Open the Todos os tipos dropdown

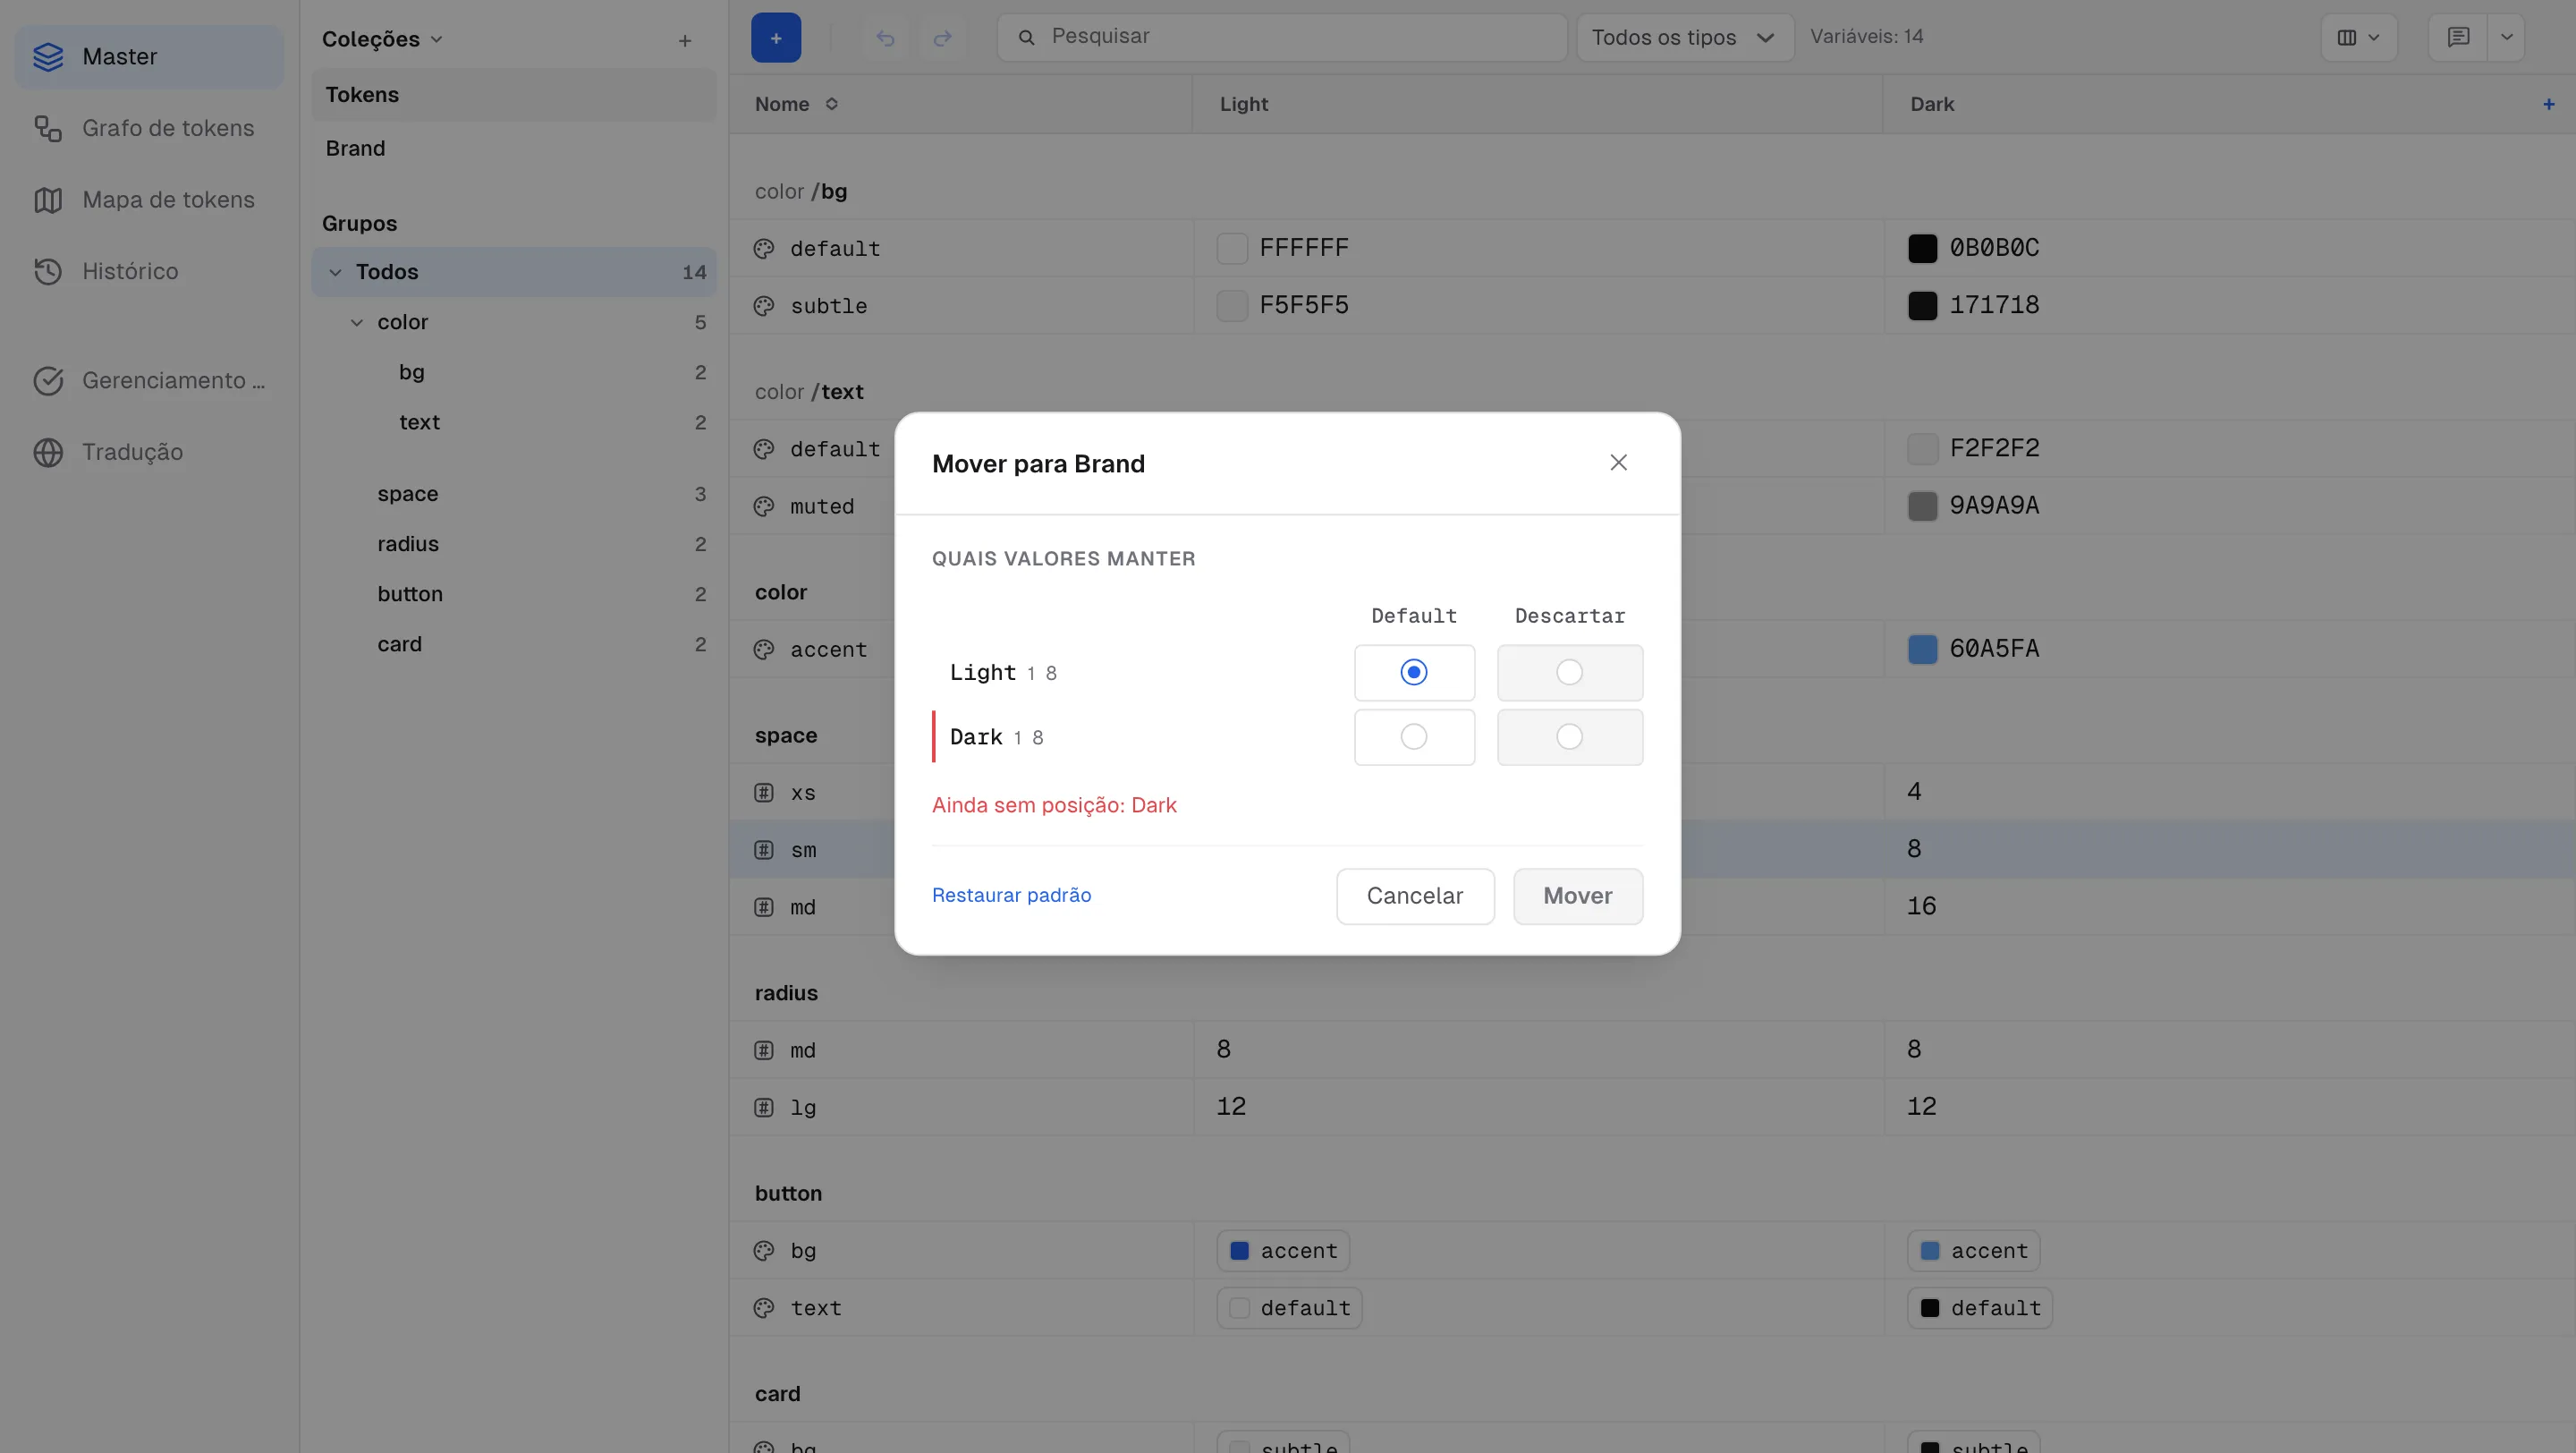(1684, 37)
